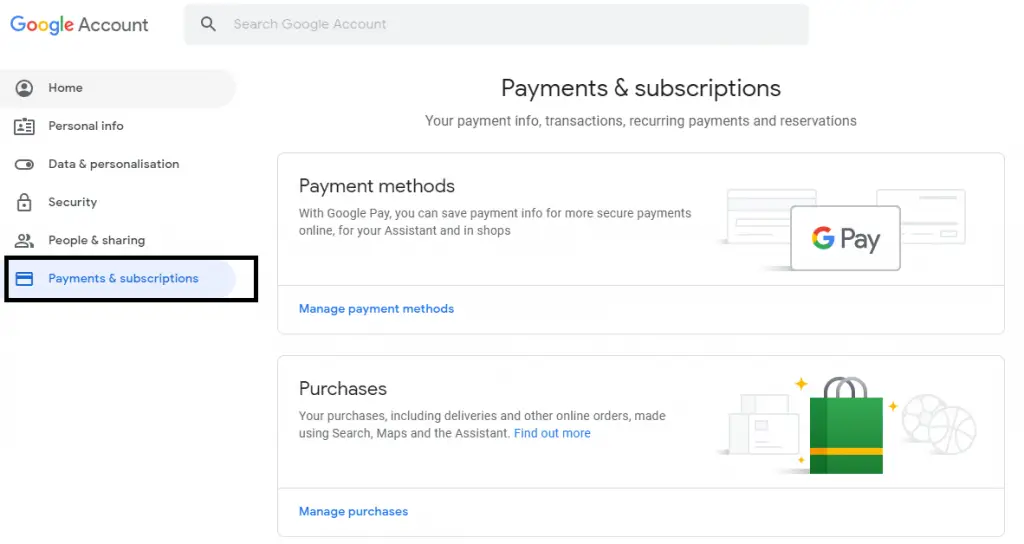The width and height of the screenshot is (1024, 544).
Task: Focus the Search Google Account field
Action: tap(496, 24)
